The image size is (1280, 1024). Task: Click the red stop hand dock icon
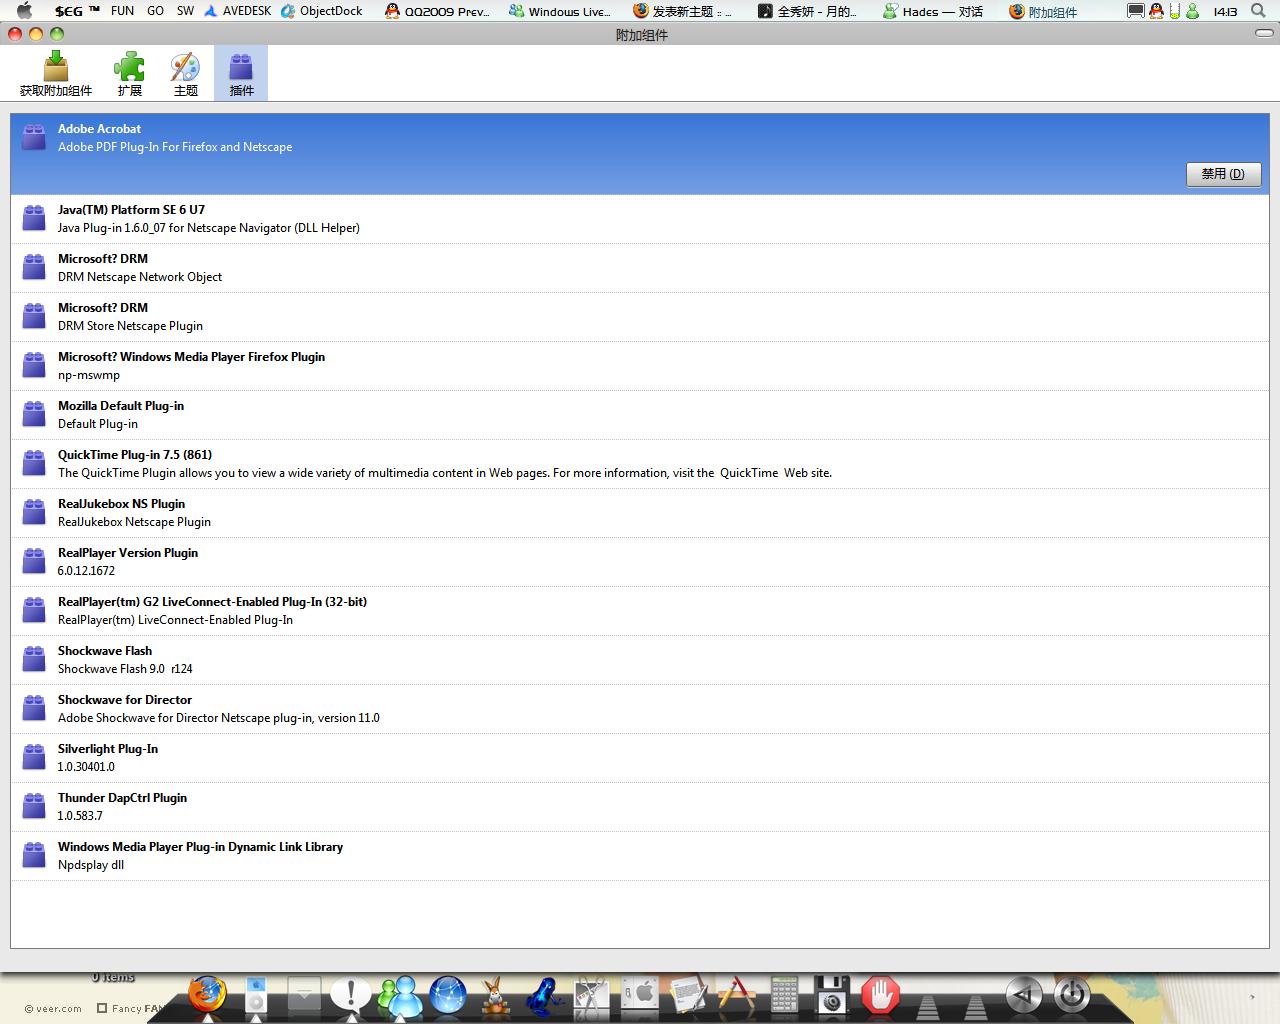[880, 996]
